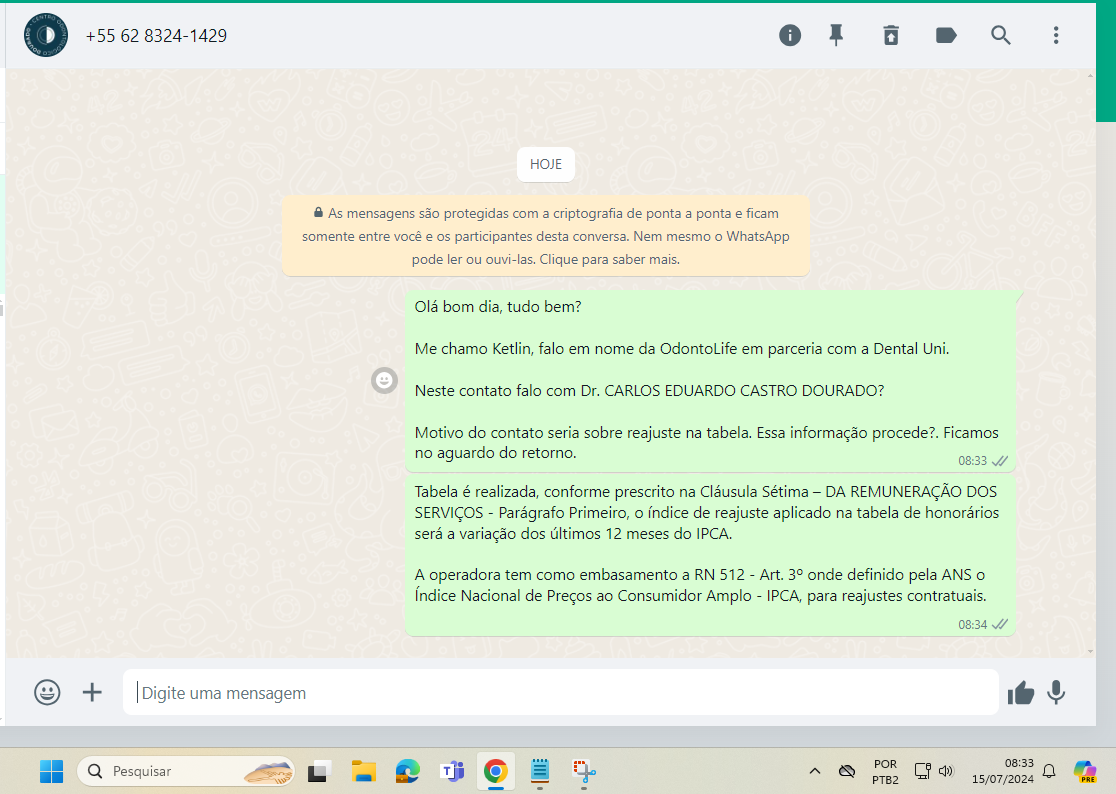Click the chat scrollbar up arrow
Screen dimensions: 1116x794
click(x=1090, y=75)
